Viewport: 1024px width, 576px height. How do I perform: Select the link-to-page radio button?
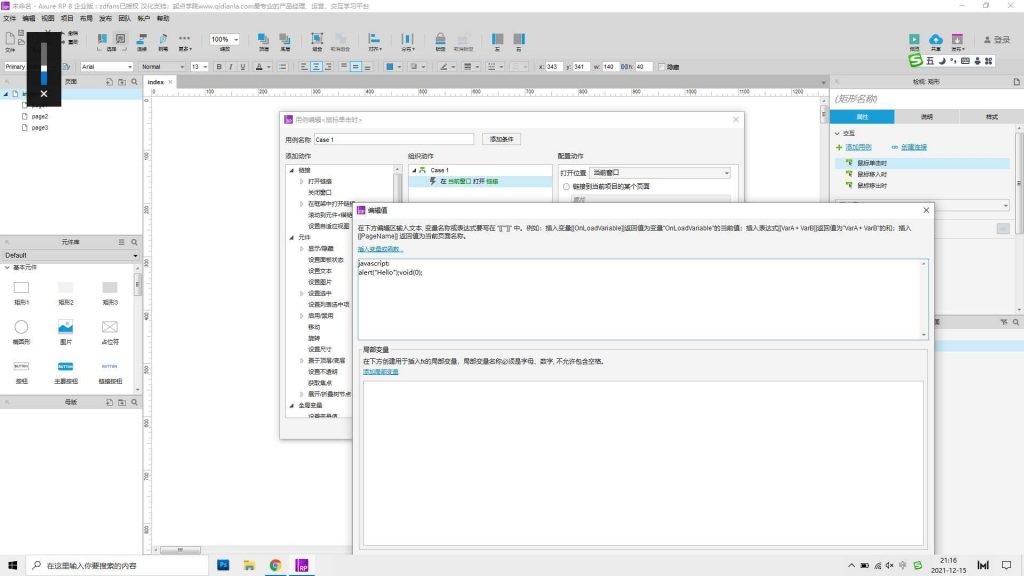[x=565, y=187]
